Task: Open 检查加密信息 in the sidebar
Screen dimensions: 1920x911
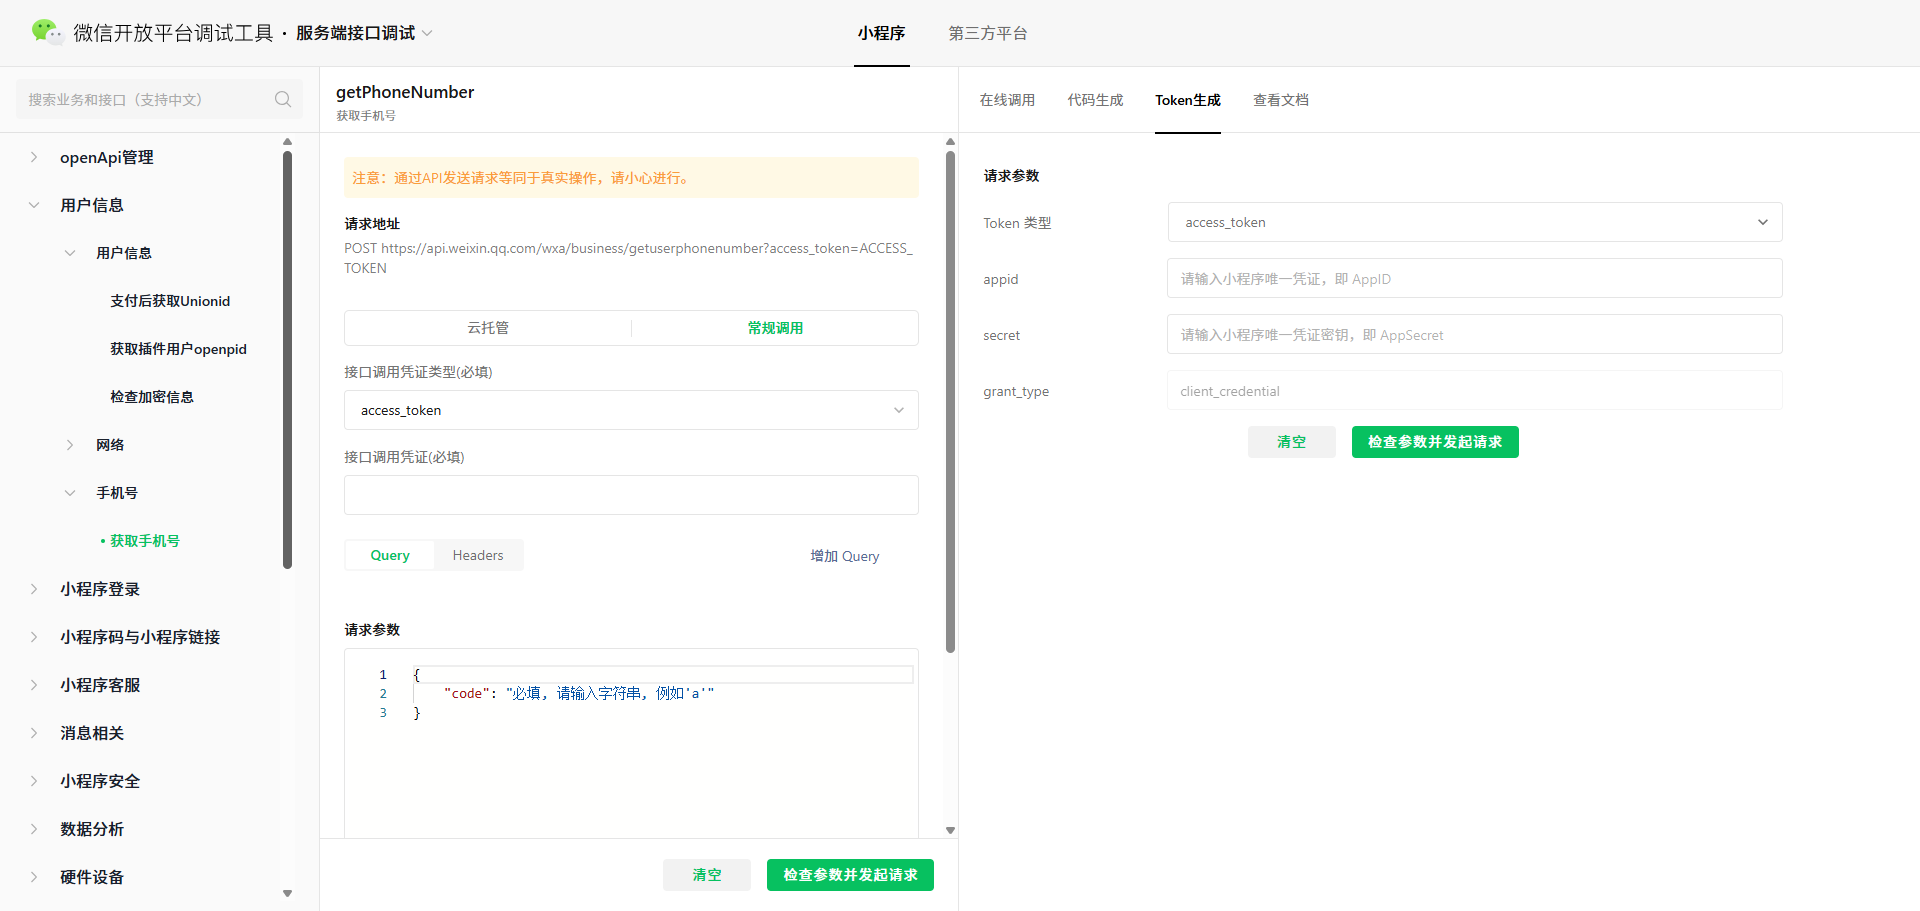Action: pos(152,397)
